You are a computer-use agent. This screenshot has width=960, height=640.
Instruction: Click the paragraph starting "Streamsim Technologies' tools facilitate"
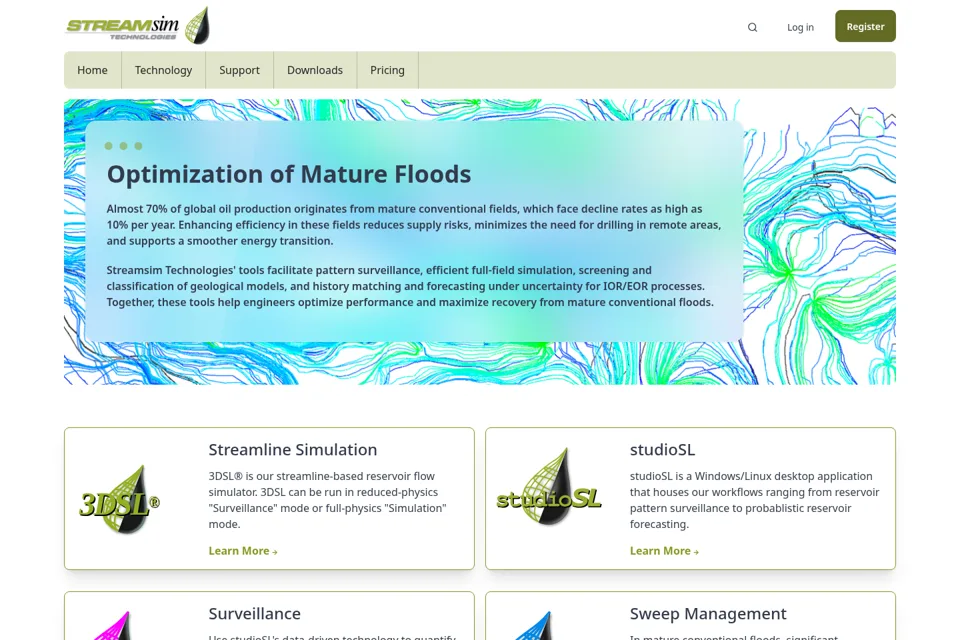(x=410, y=286)
